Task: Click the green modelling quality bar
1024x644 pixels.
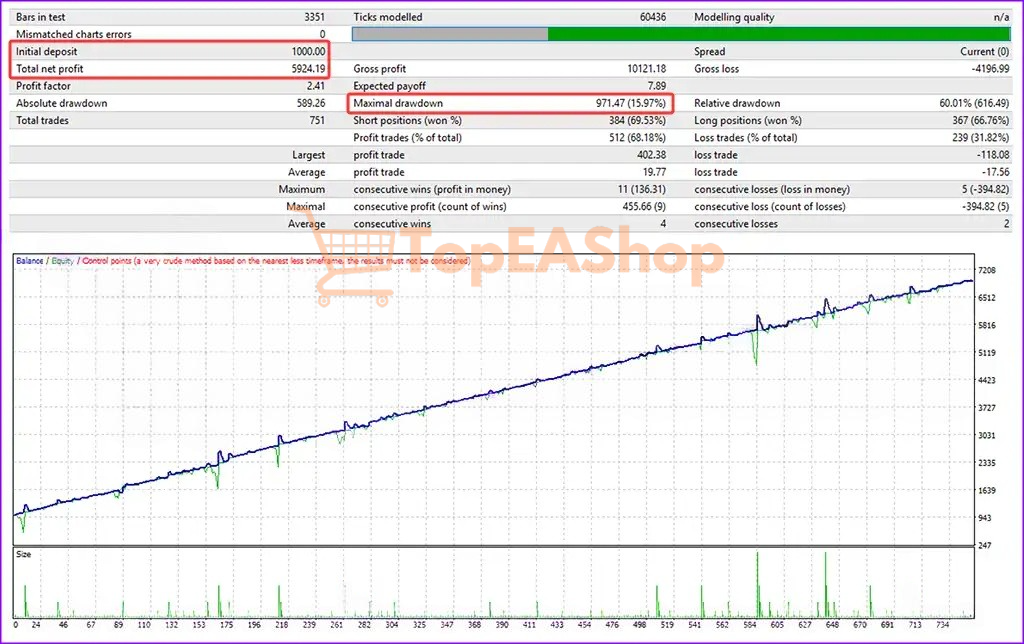Action: (780, 34)
